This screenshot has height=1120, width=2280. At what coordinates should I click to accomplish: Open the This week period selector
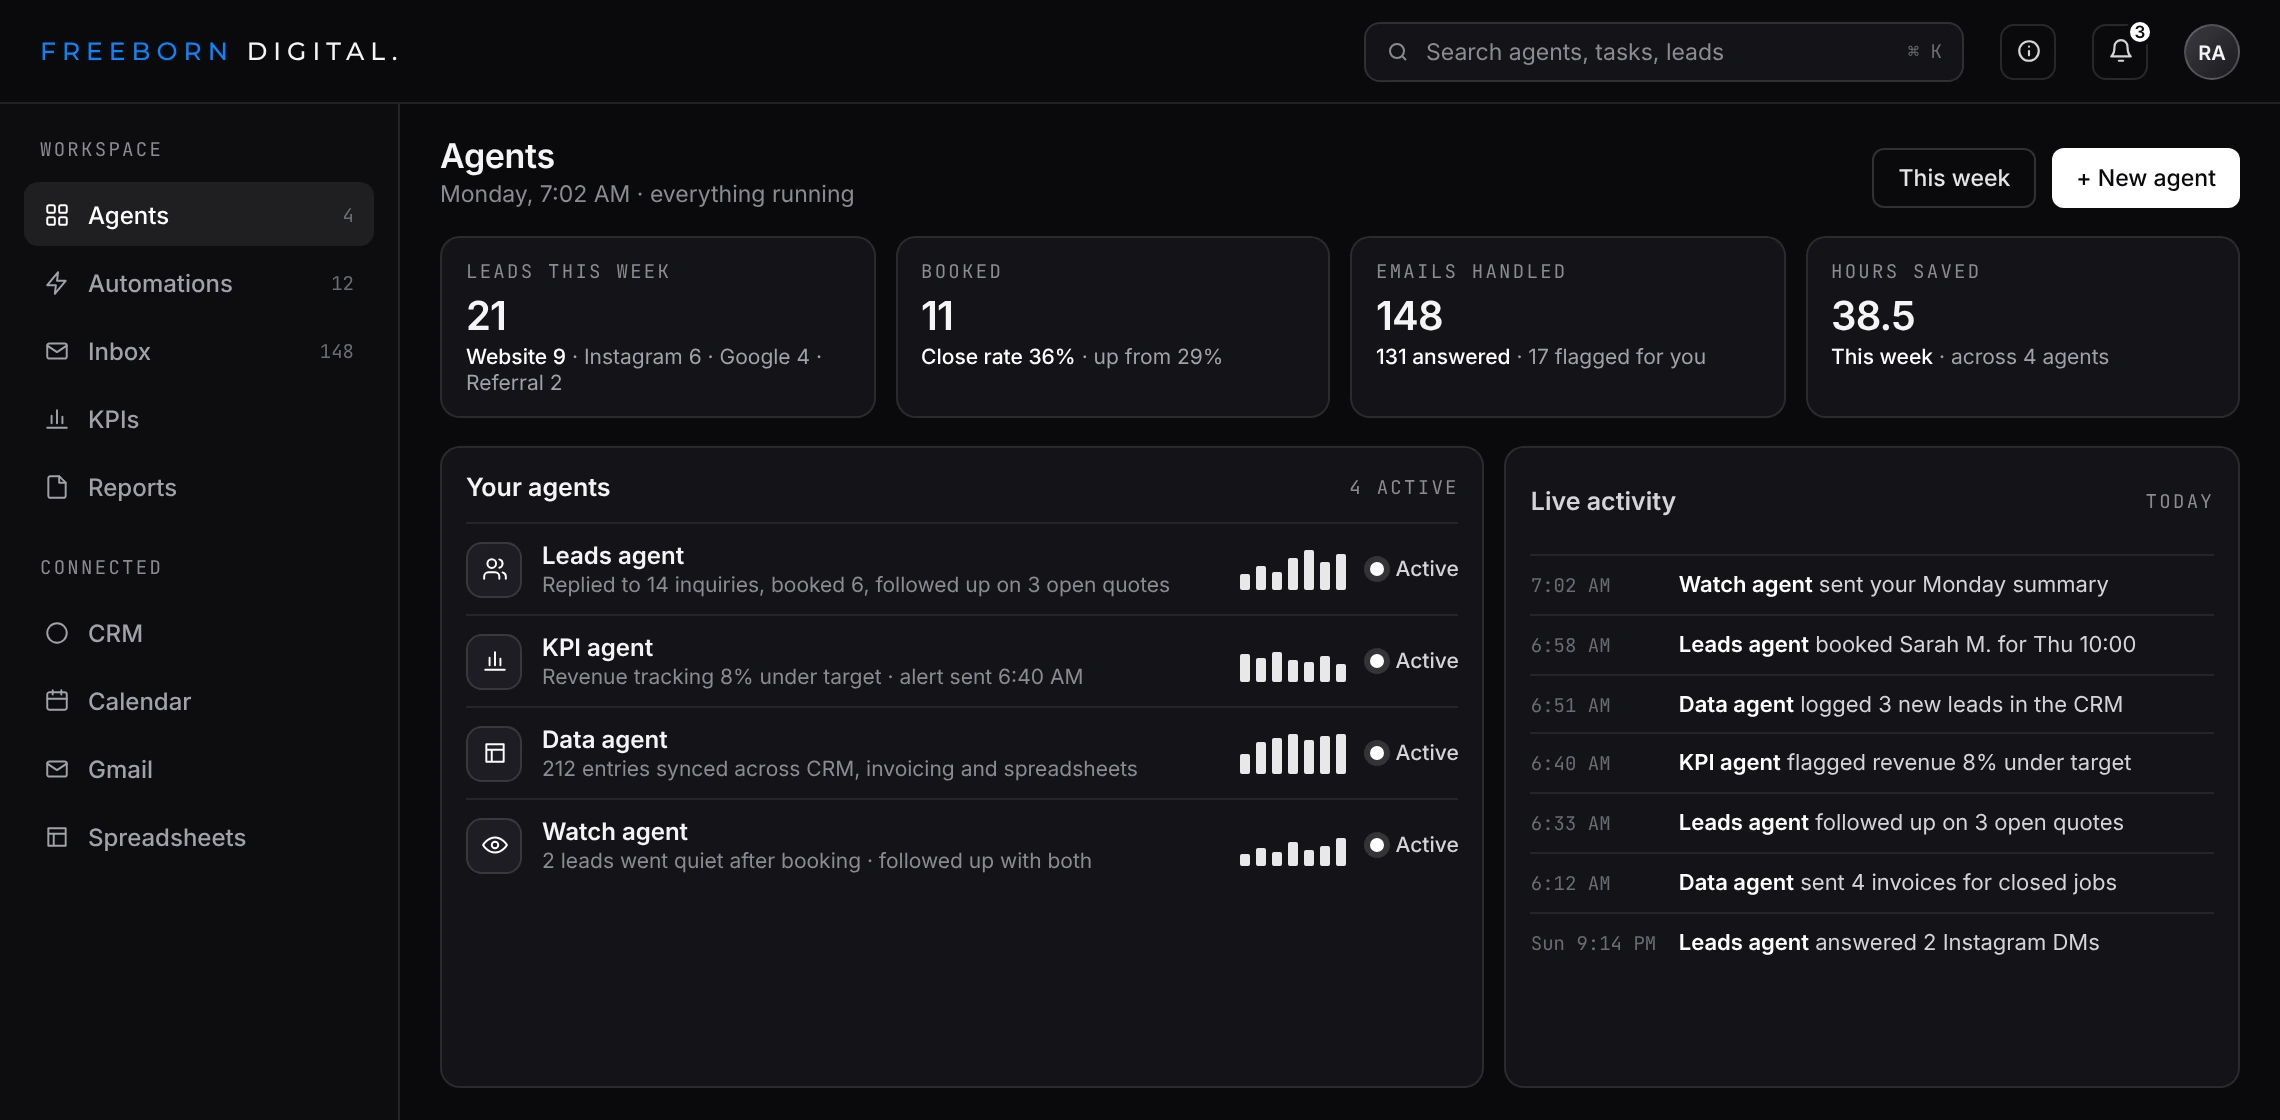(x=1953, y=178)
